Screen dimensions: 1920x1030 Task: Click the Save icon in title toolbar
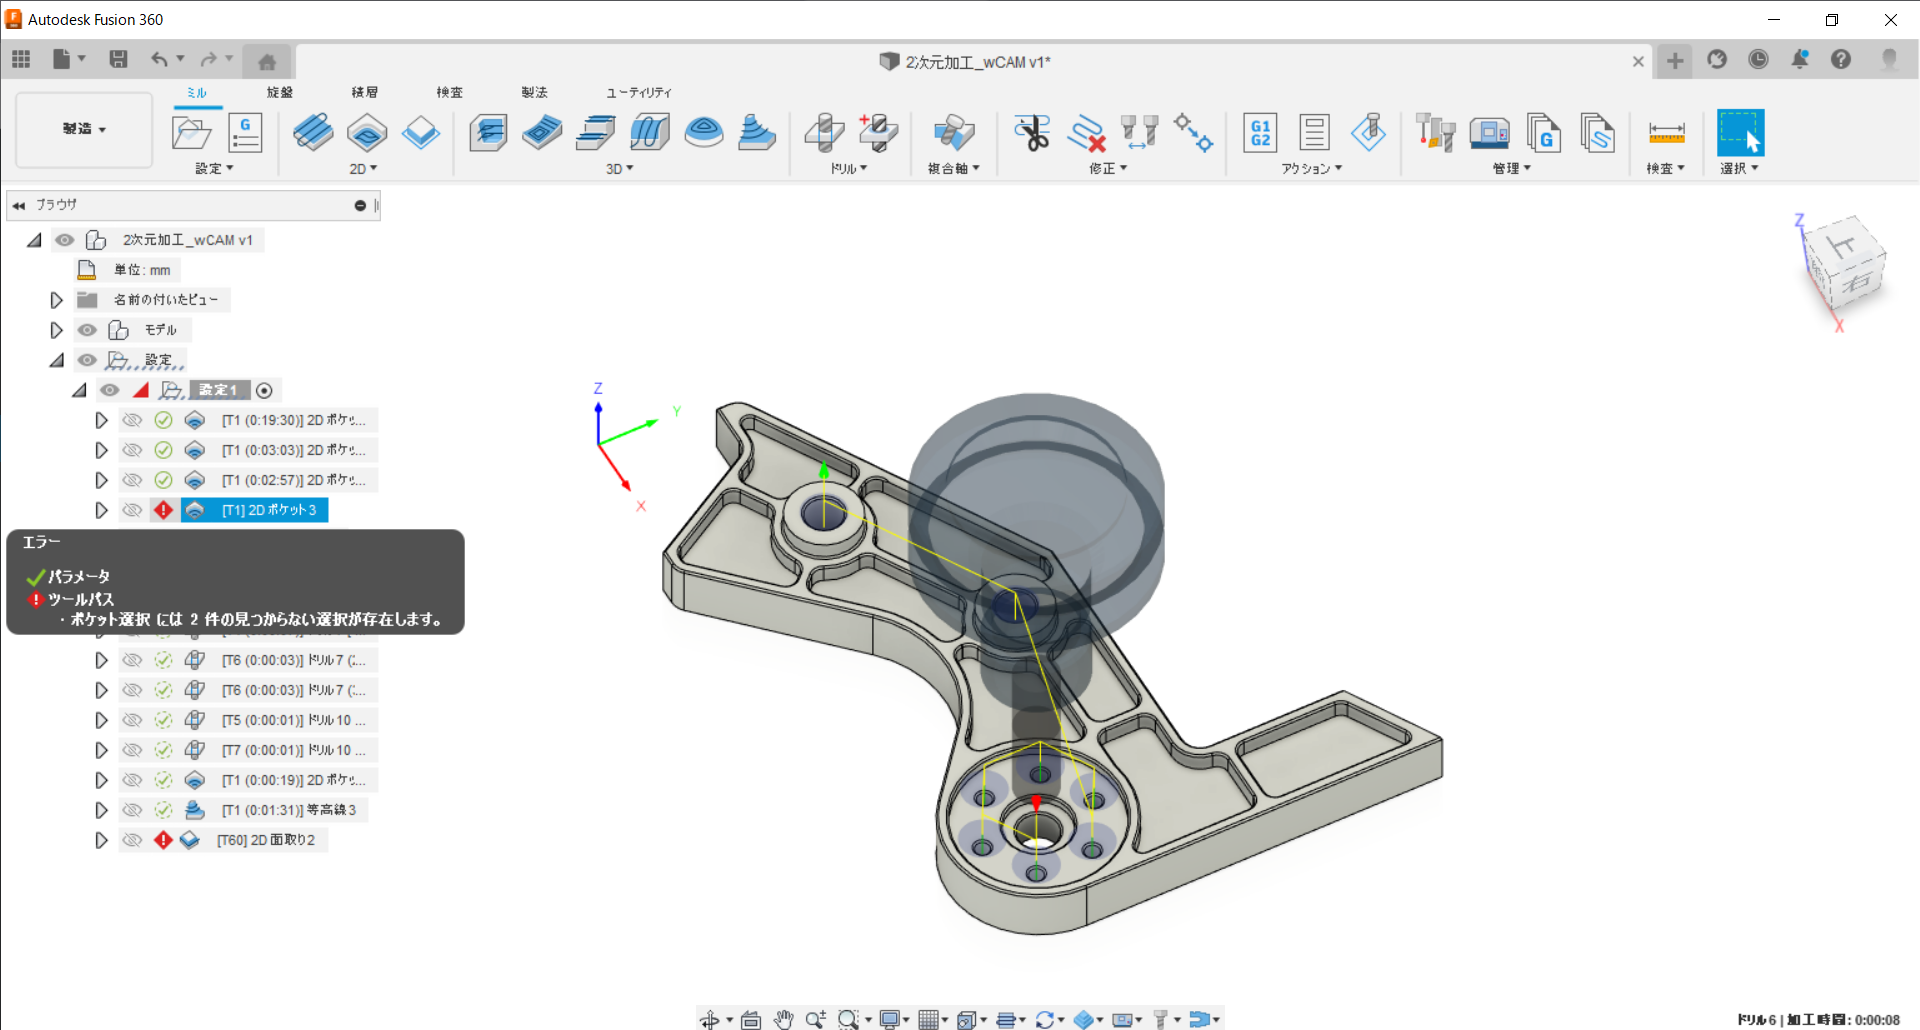pyautogui.click(x=118, y=60)
